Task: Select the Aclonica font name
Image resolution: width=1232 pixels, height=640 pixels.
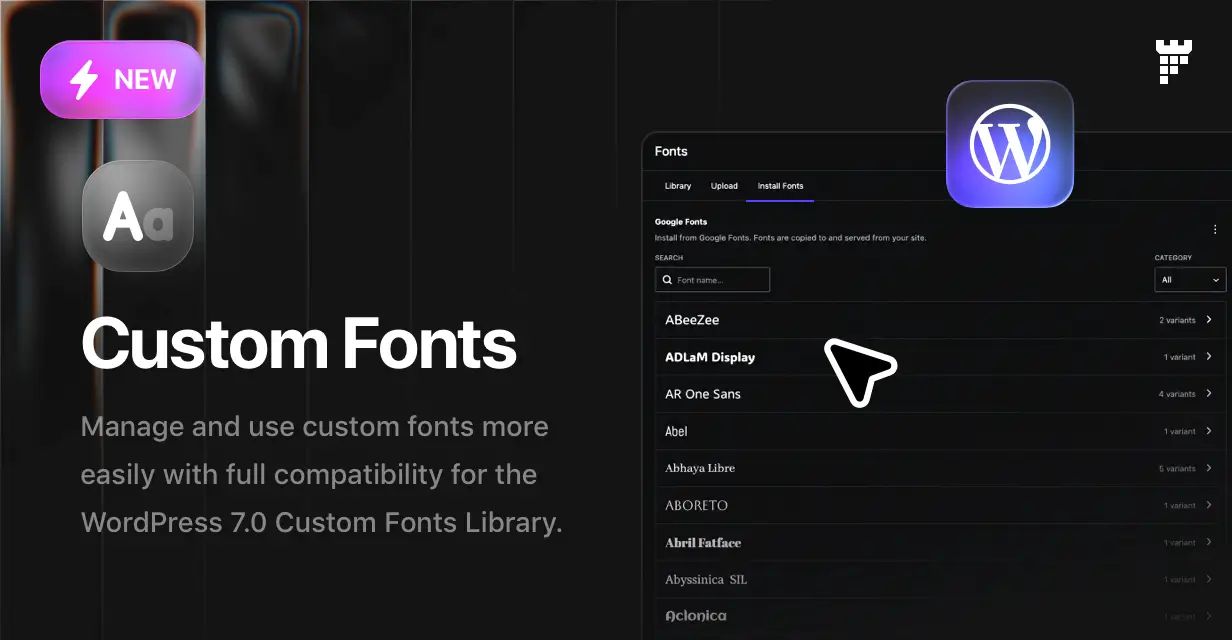Action: click(x=696, y=616)
